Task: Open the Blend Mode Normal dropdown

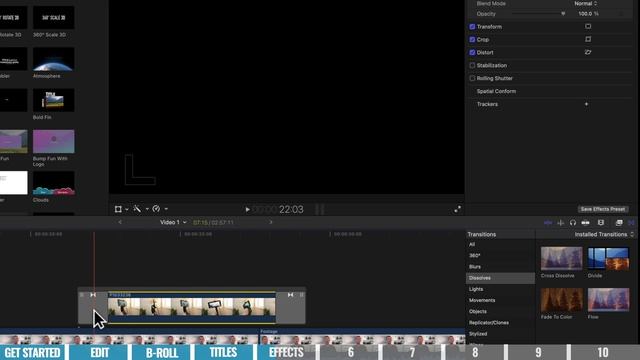Action: [x=585, y=3]
